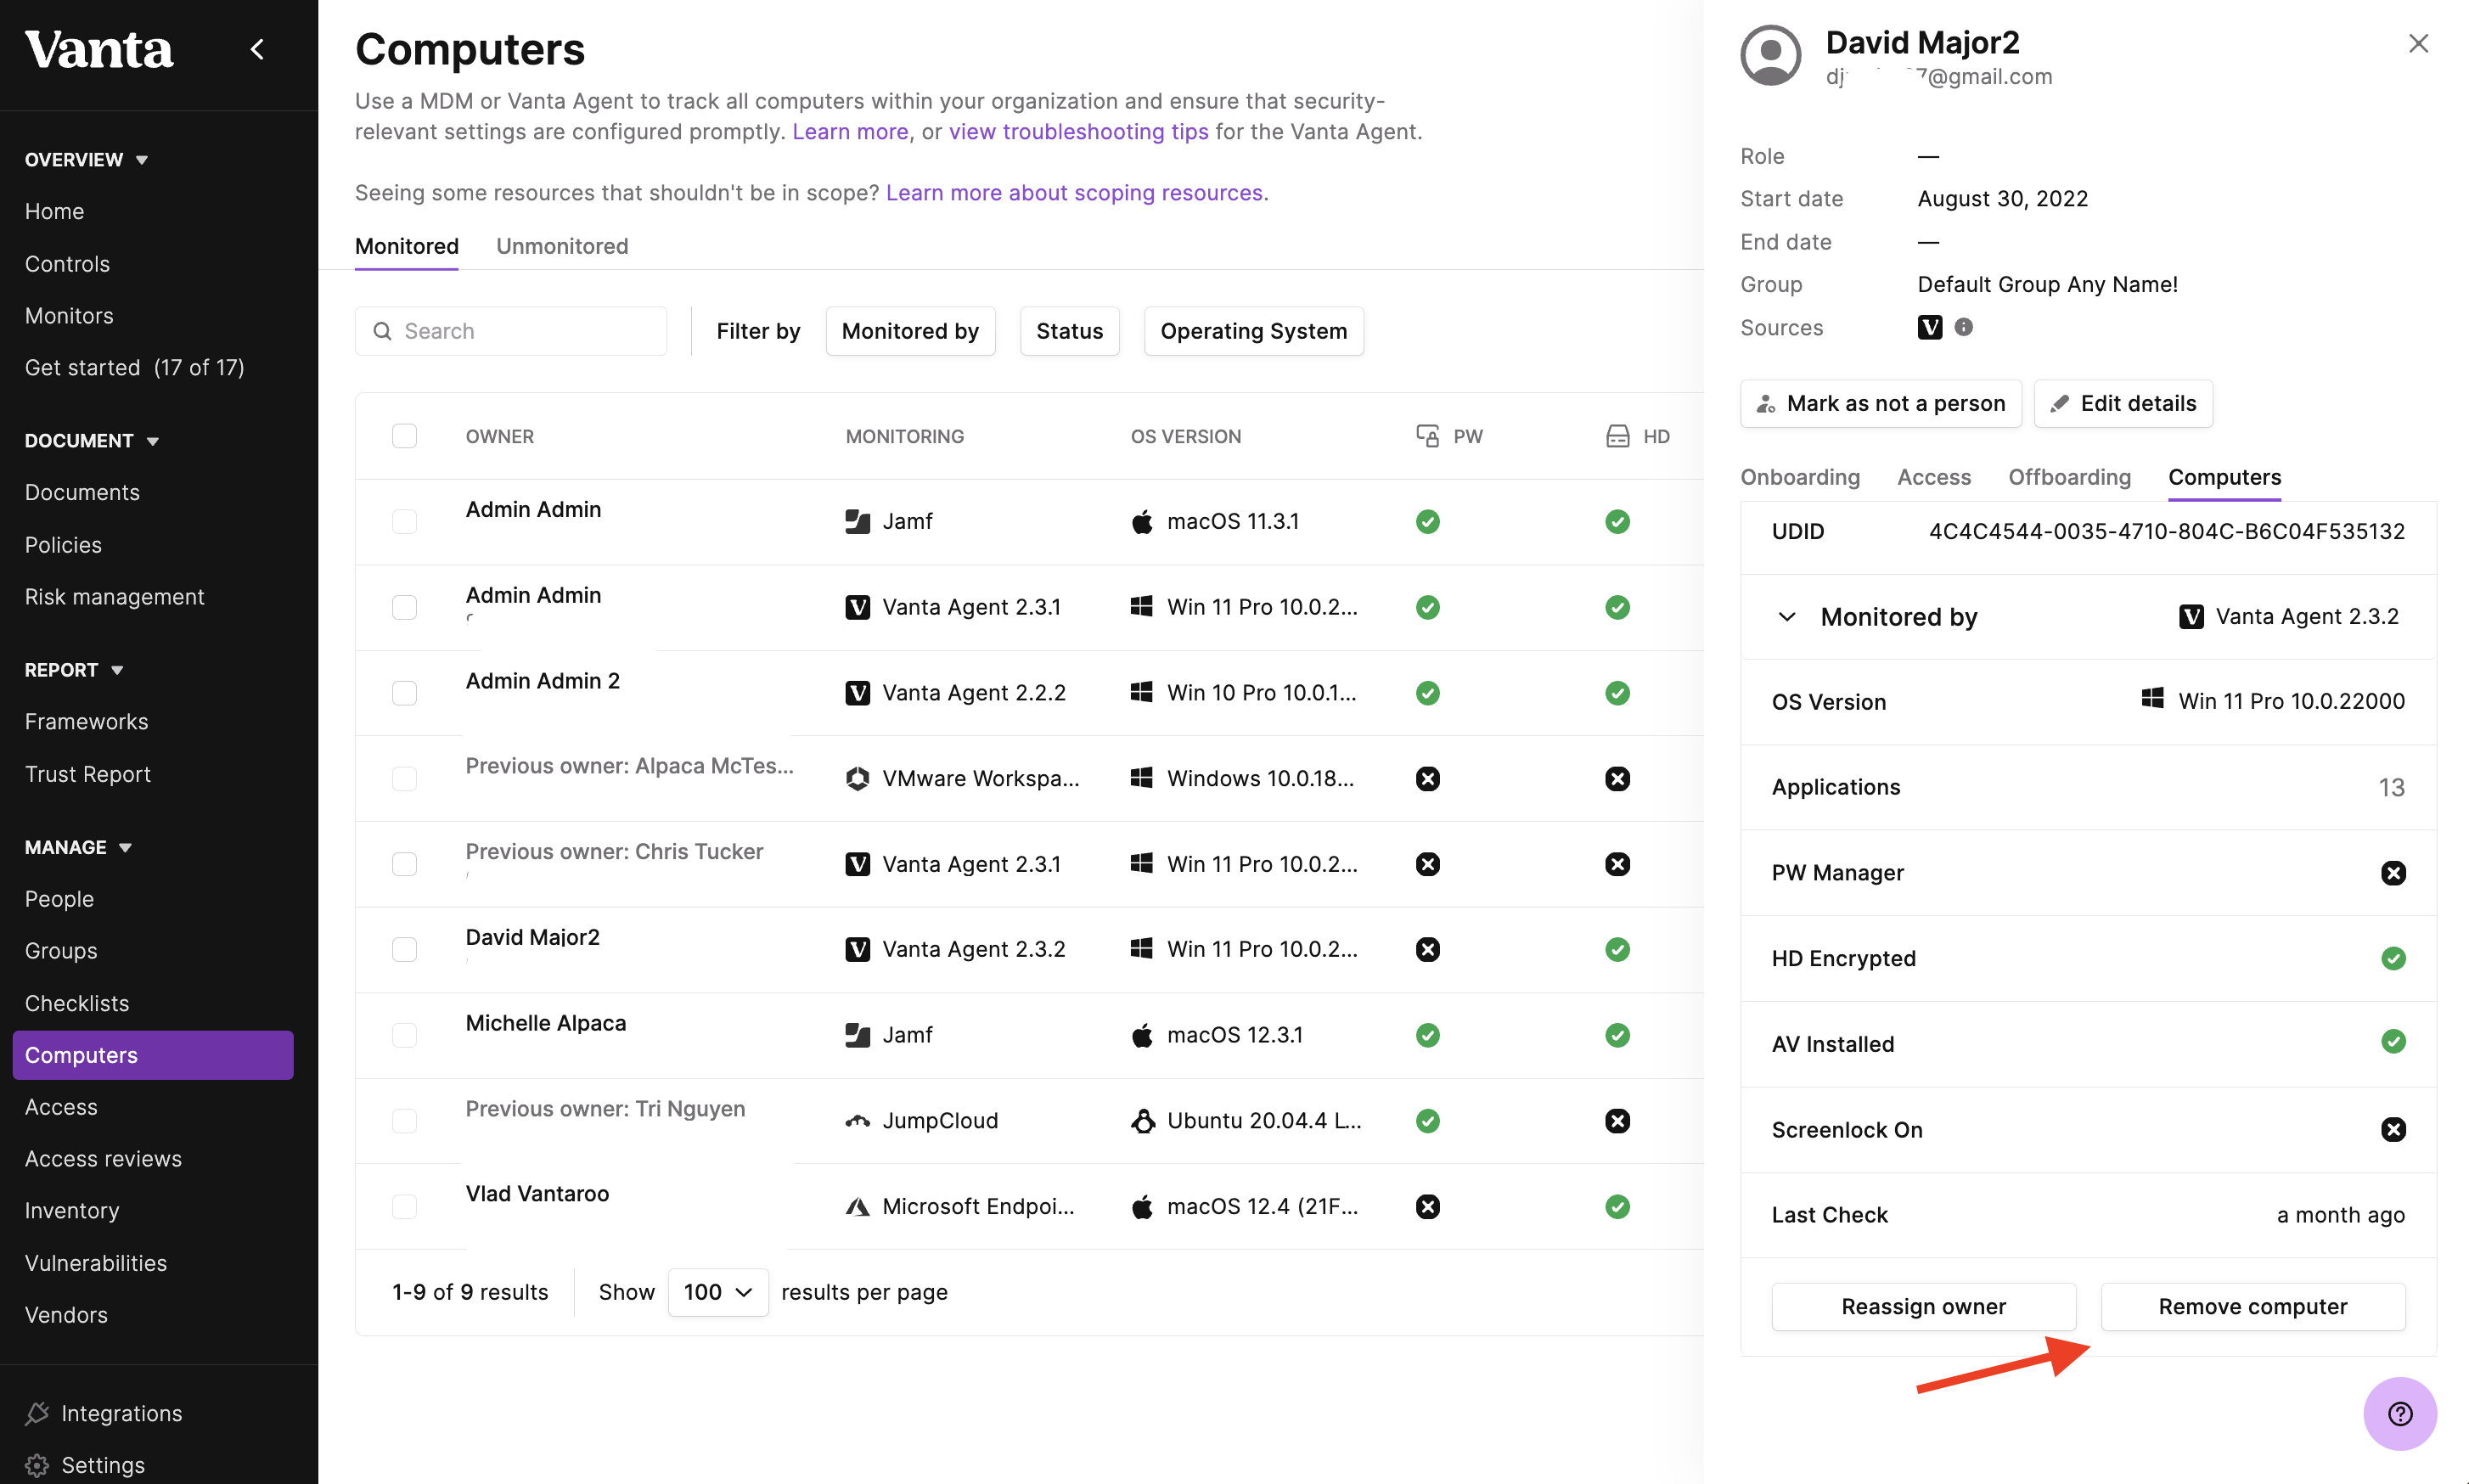Screen dimensions: 2469x1484
Task: Click the Vanta source icon beside Sources
Action: 1930,327
